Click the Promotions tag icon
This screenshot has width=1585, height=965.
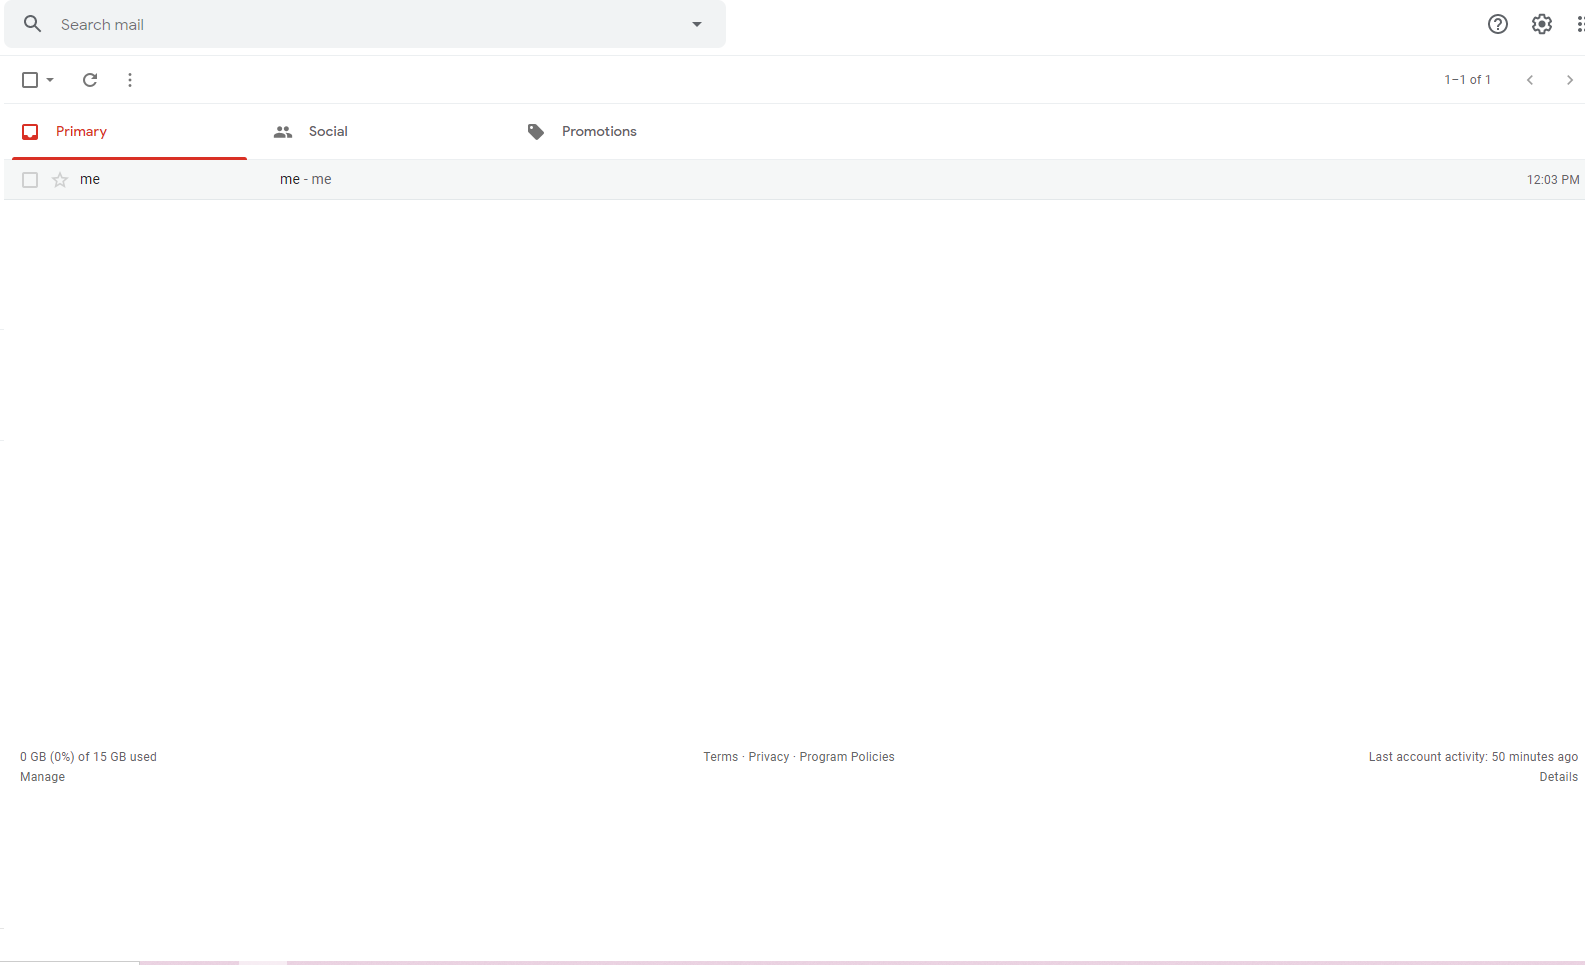tap(536, 132)
